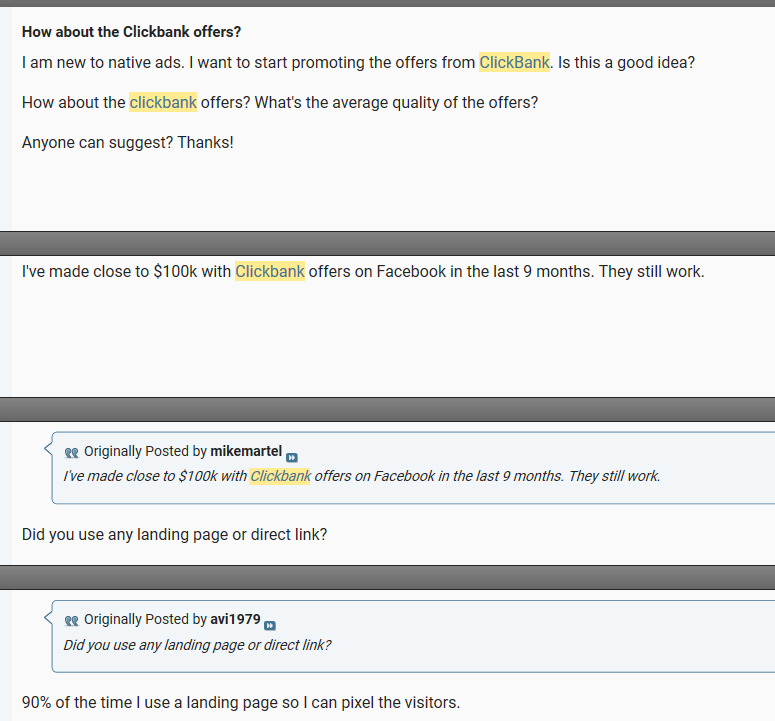
Task: Click the gray divider bar above mikemartel's quote box
Action: click(387, 409)
